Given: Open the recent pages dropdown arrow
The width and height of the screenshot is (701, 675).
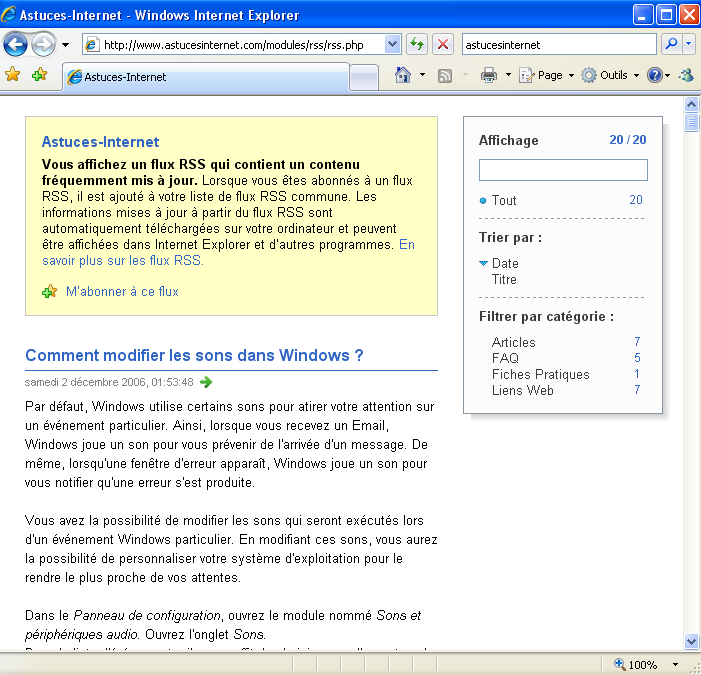Looking at the screenshot, I should (x=65, y=45).
